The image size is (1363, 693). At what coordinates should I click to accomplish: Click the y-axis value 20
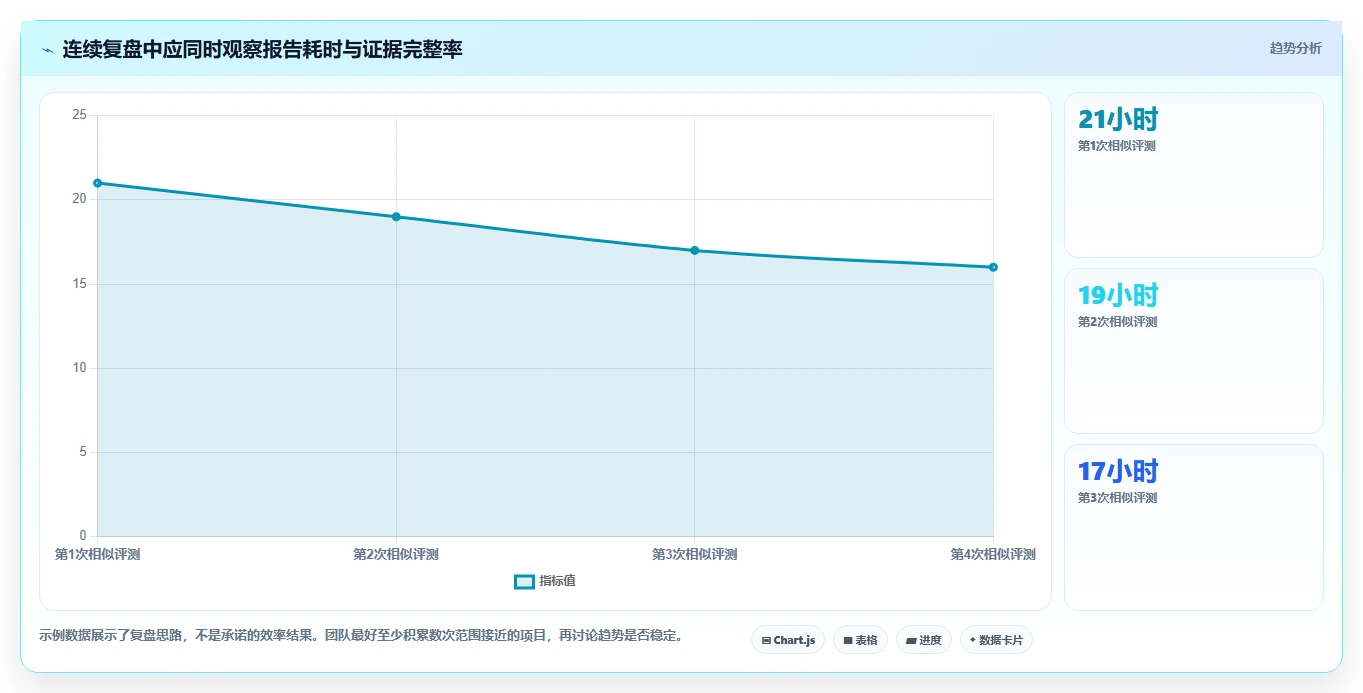pyautogui.click(x=79, y=199)
